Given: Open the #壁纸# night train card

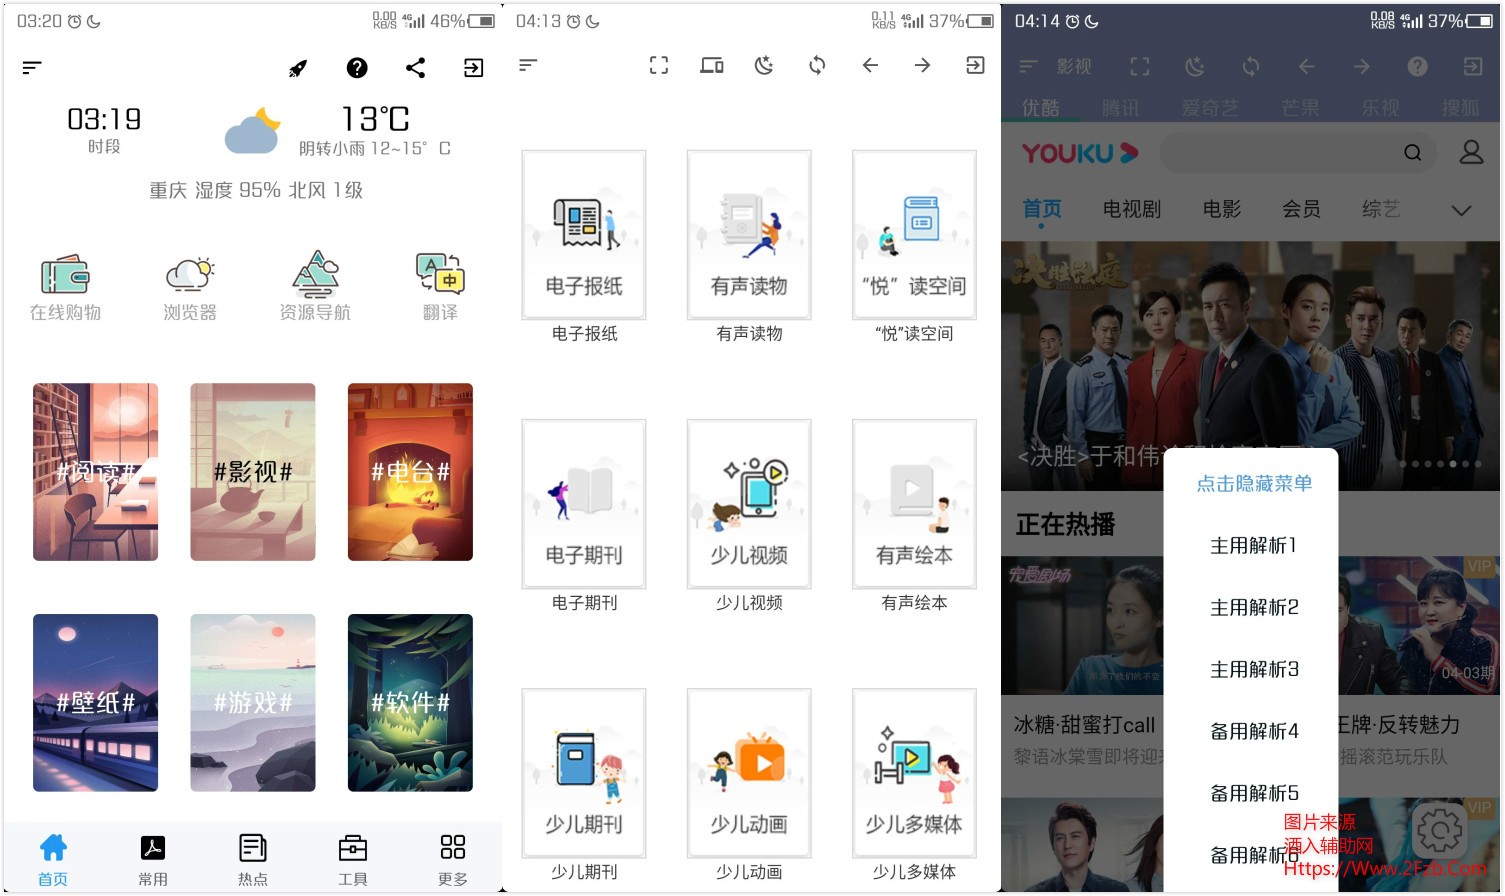Looking at the screenshot, I should pos(95,703).
